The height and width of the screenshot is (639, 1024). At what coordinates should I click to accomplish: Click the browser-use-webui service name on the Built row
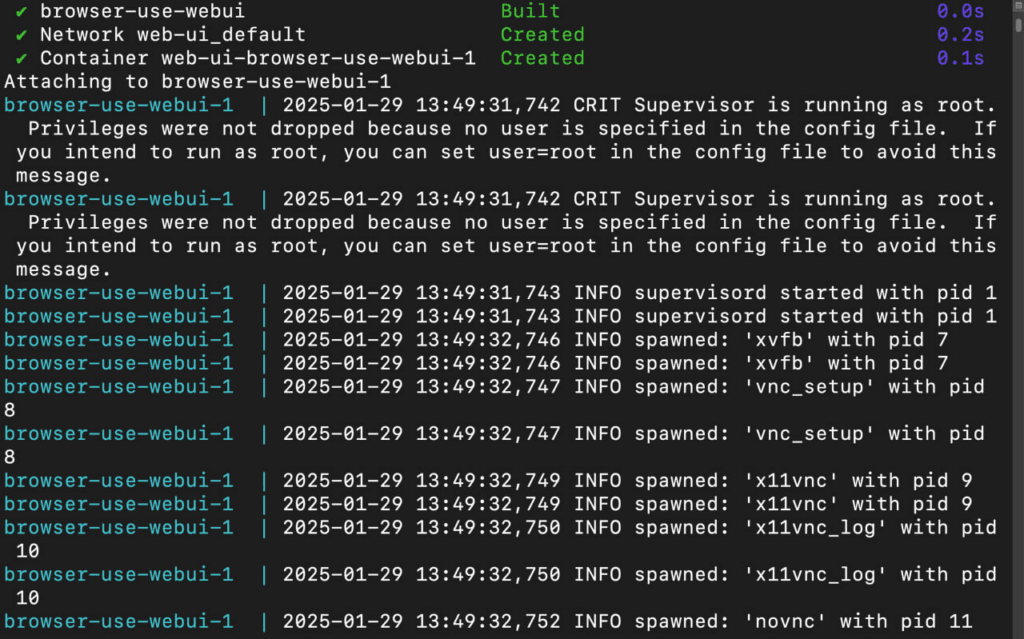click(142, 11)
